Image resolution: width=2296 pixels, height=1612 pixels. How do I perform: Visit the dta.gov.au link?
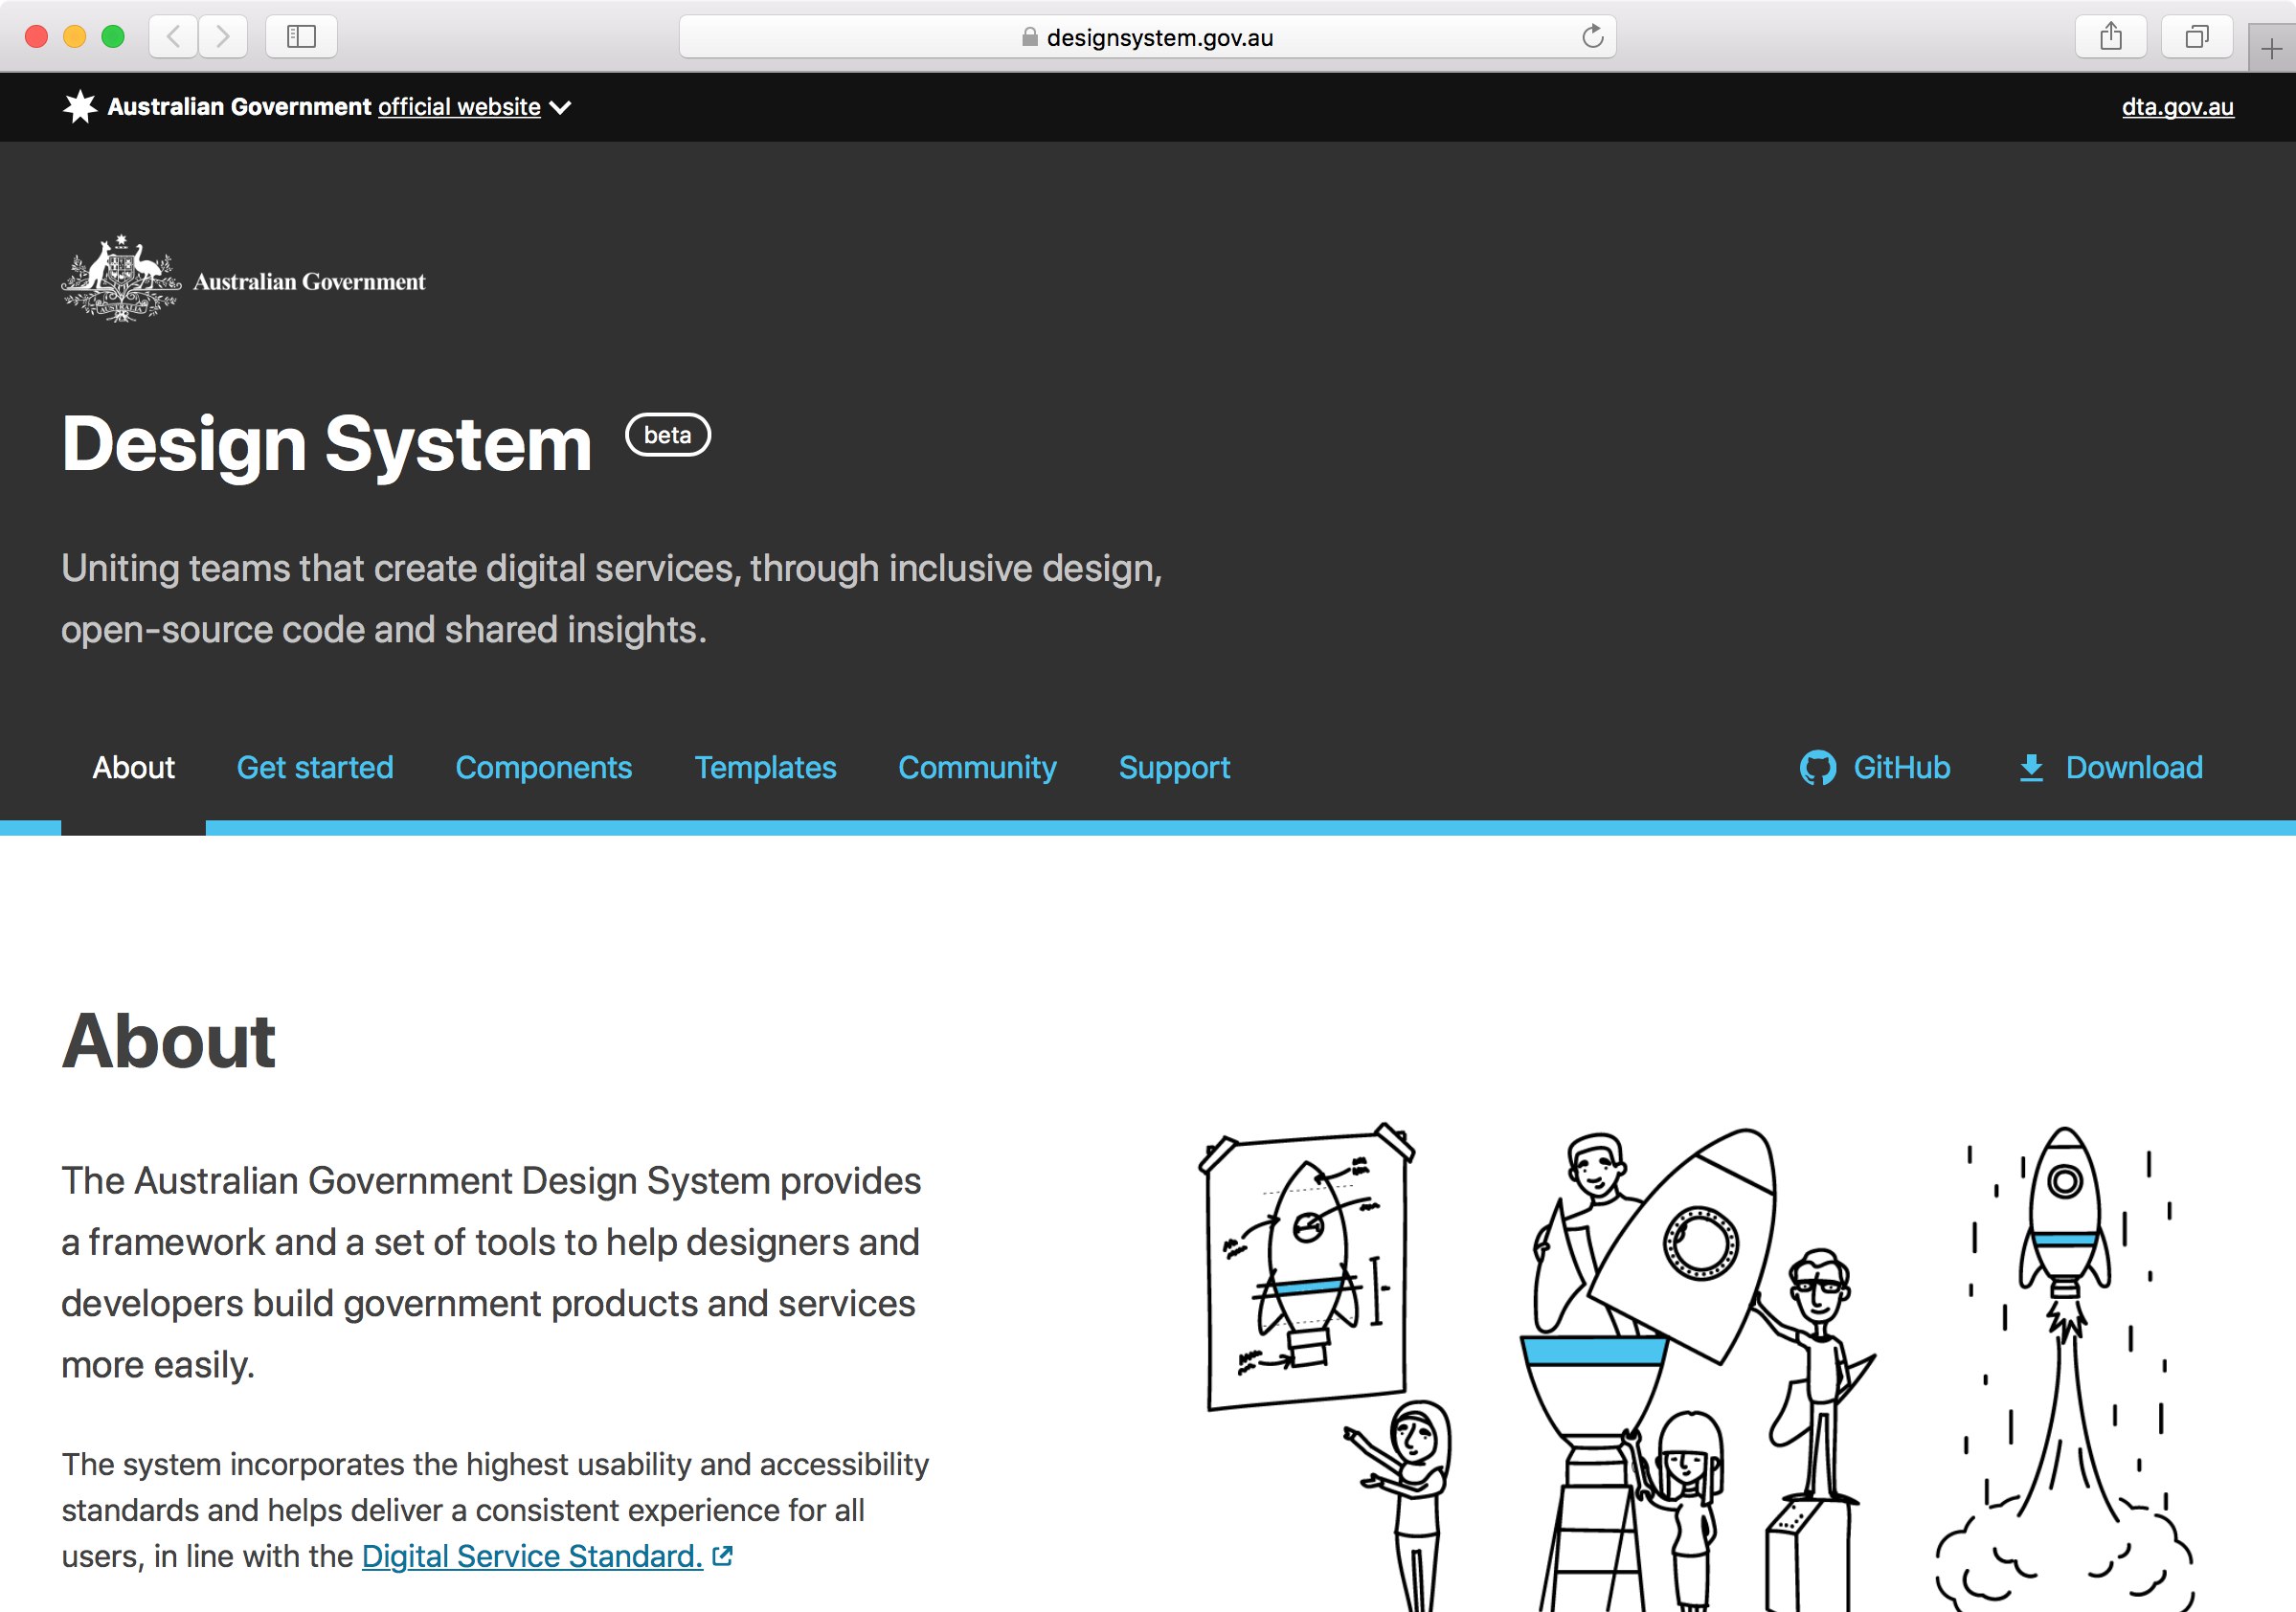click(x=2177, y=107)
